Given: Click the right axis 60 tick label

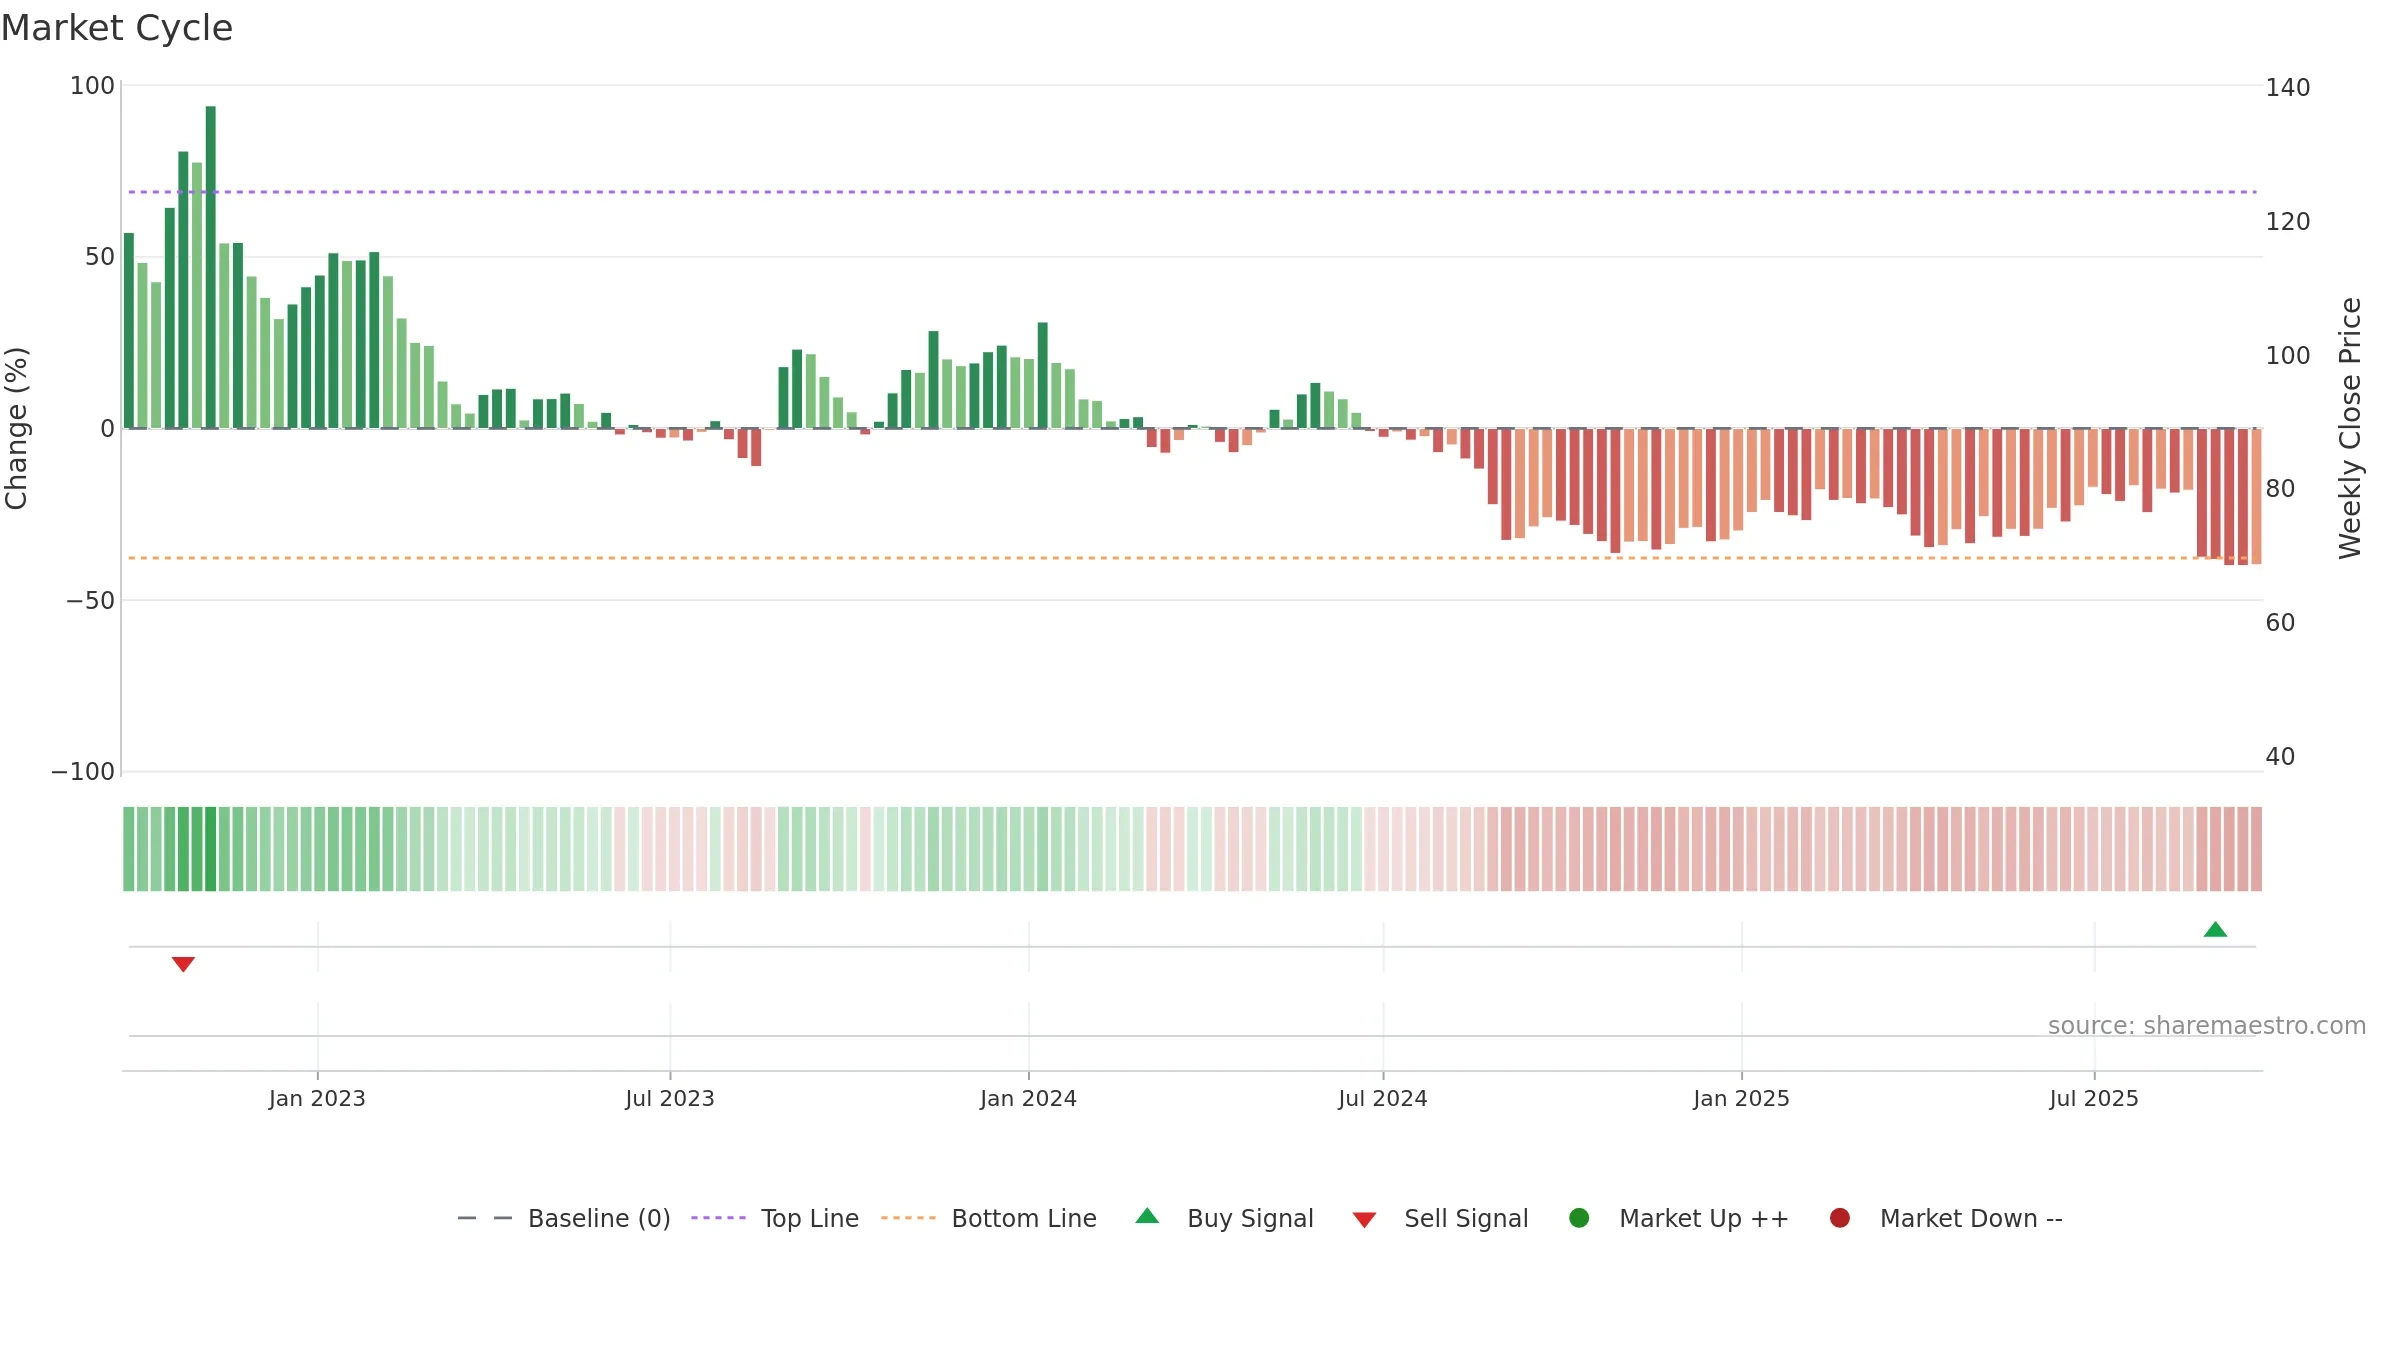Looking at the screenshot, I should [2281, 623].
